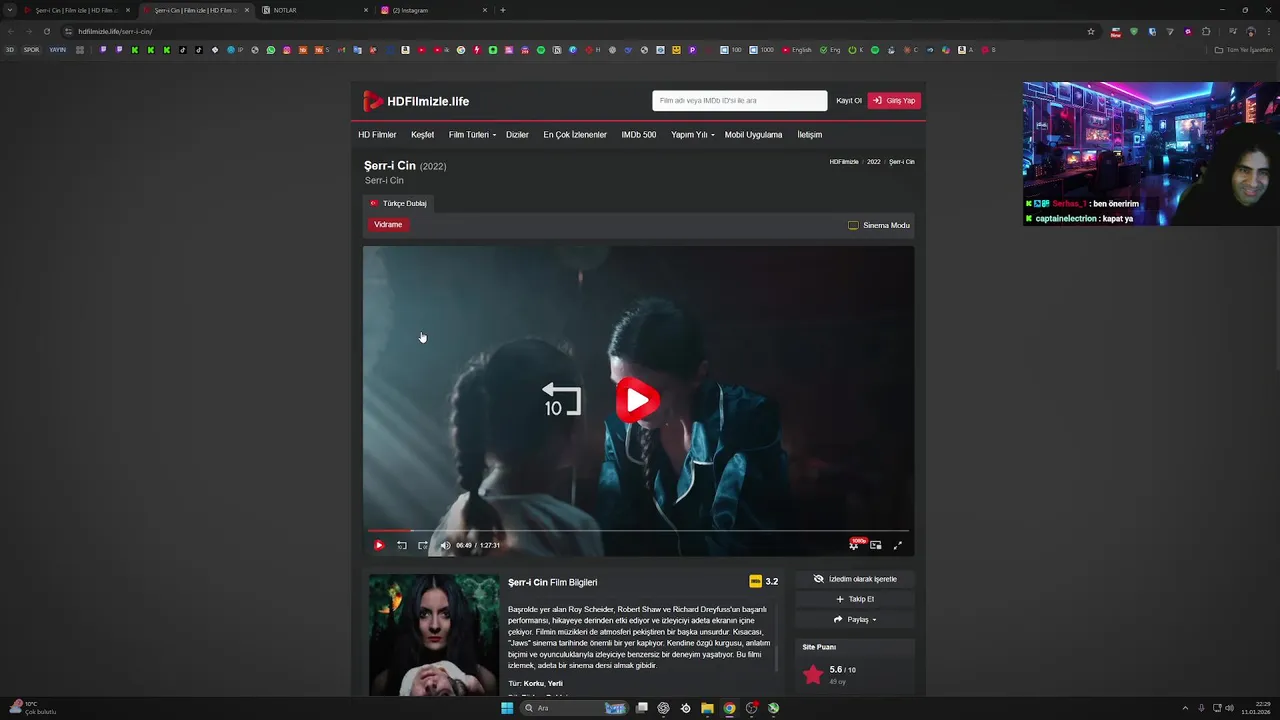Reload the page with refresh icon
Viewport: 1280px width, 720px height.
click(46, 31)
